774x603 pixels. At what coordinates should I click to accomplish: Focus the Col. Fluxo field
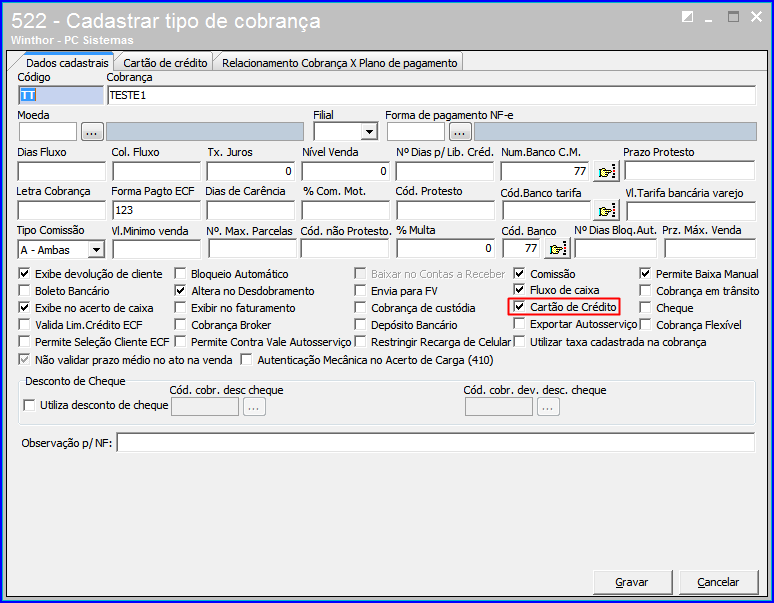pos(156,171)
